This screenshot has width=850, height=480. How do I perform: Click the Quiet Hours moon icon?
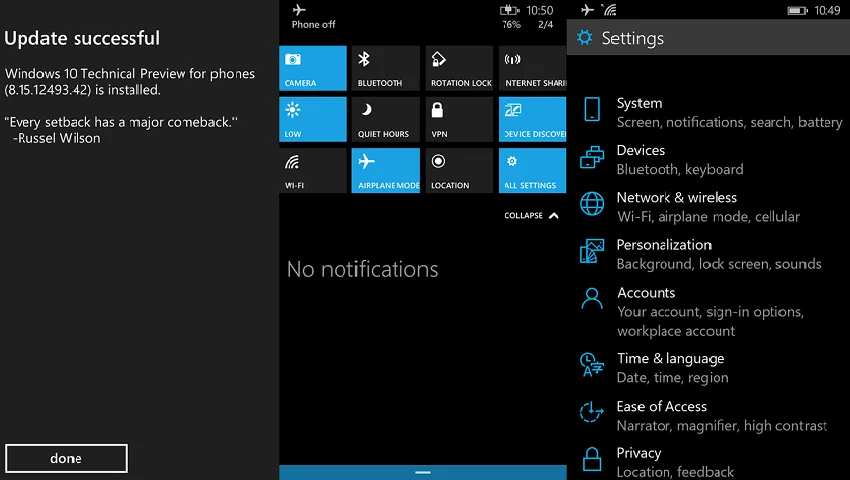point(366,110)
